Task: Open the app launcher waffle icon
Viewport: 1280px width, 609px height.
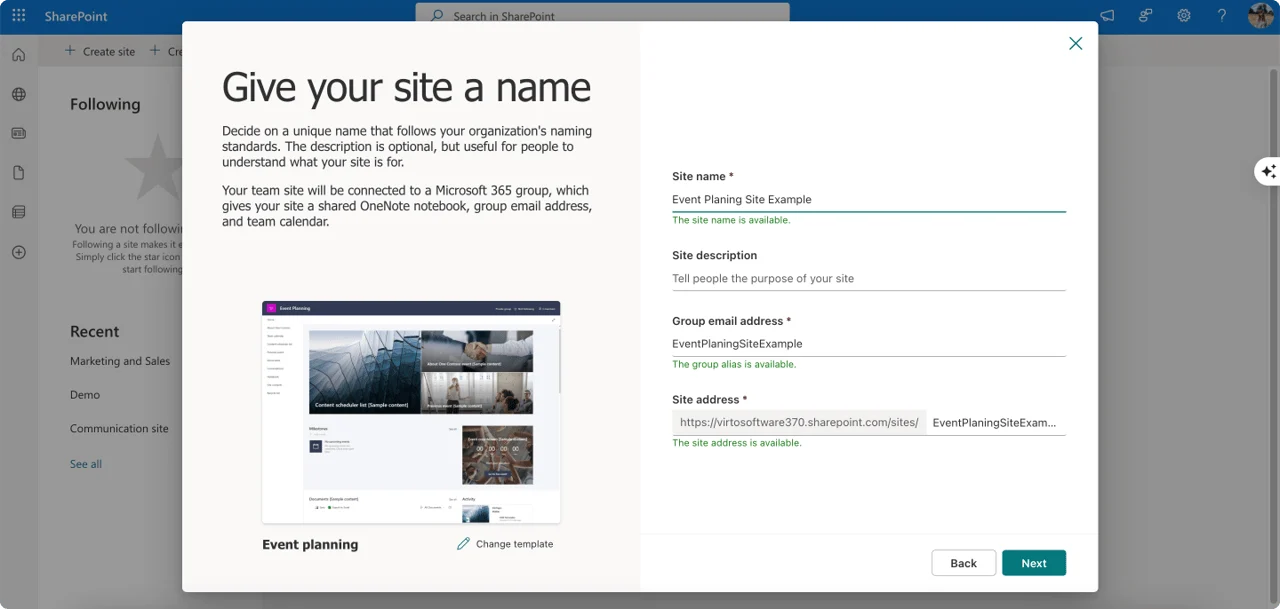Action: coord(18,16)
